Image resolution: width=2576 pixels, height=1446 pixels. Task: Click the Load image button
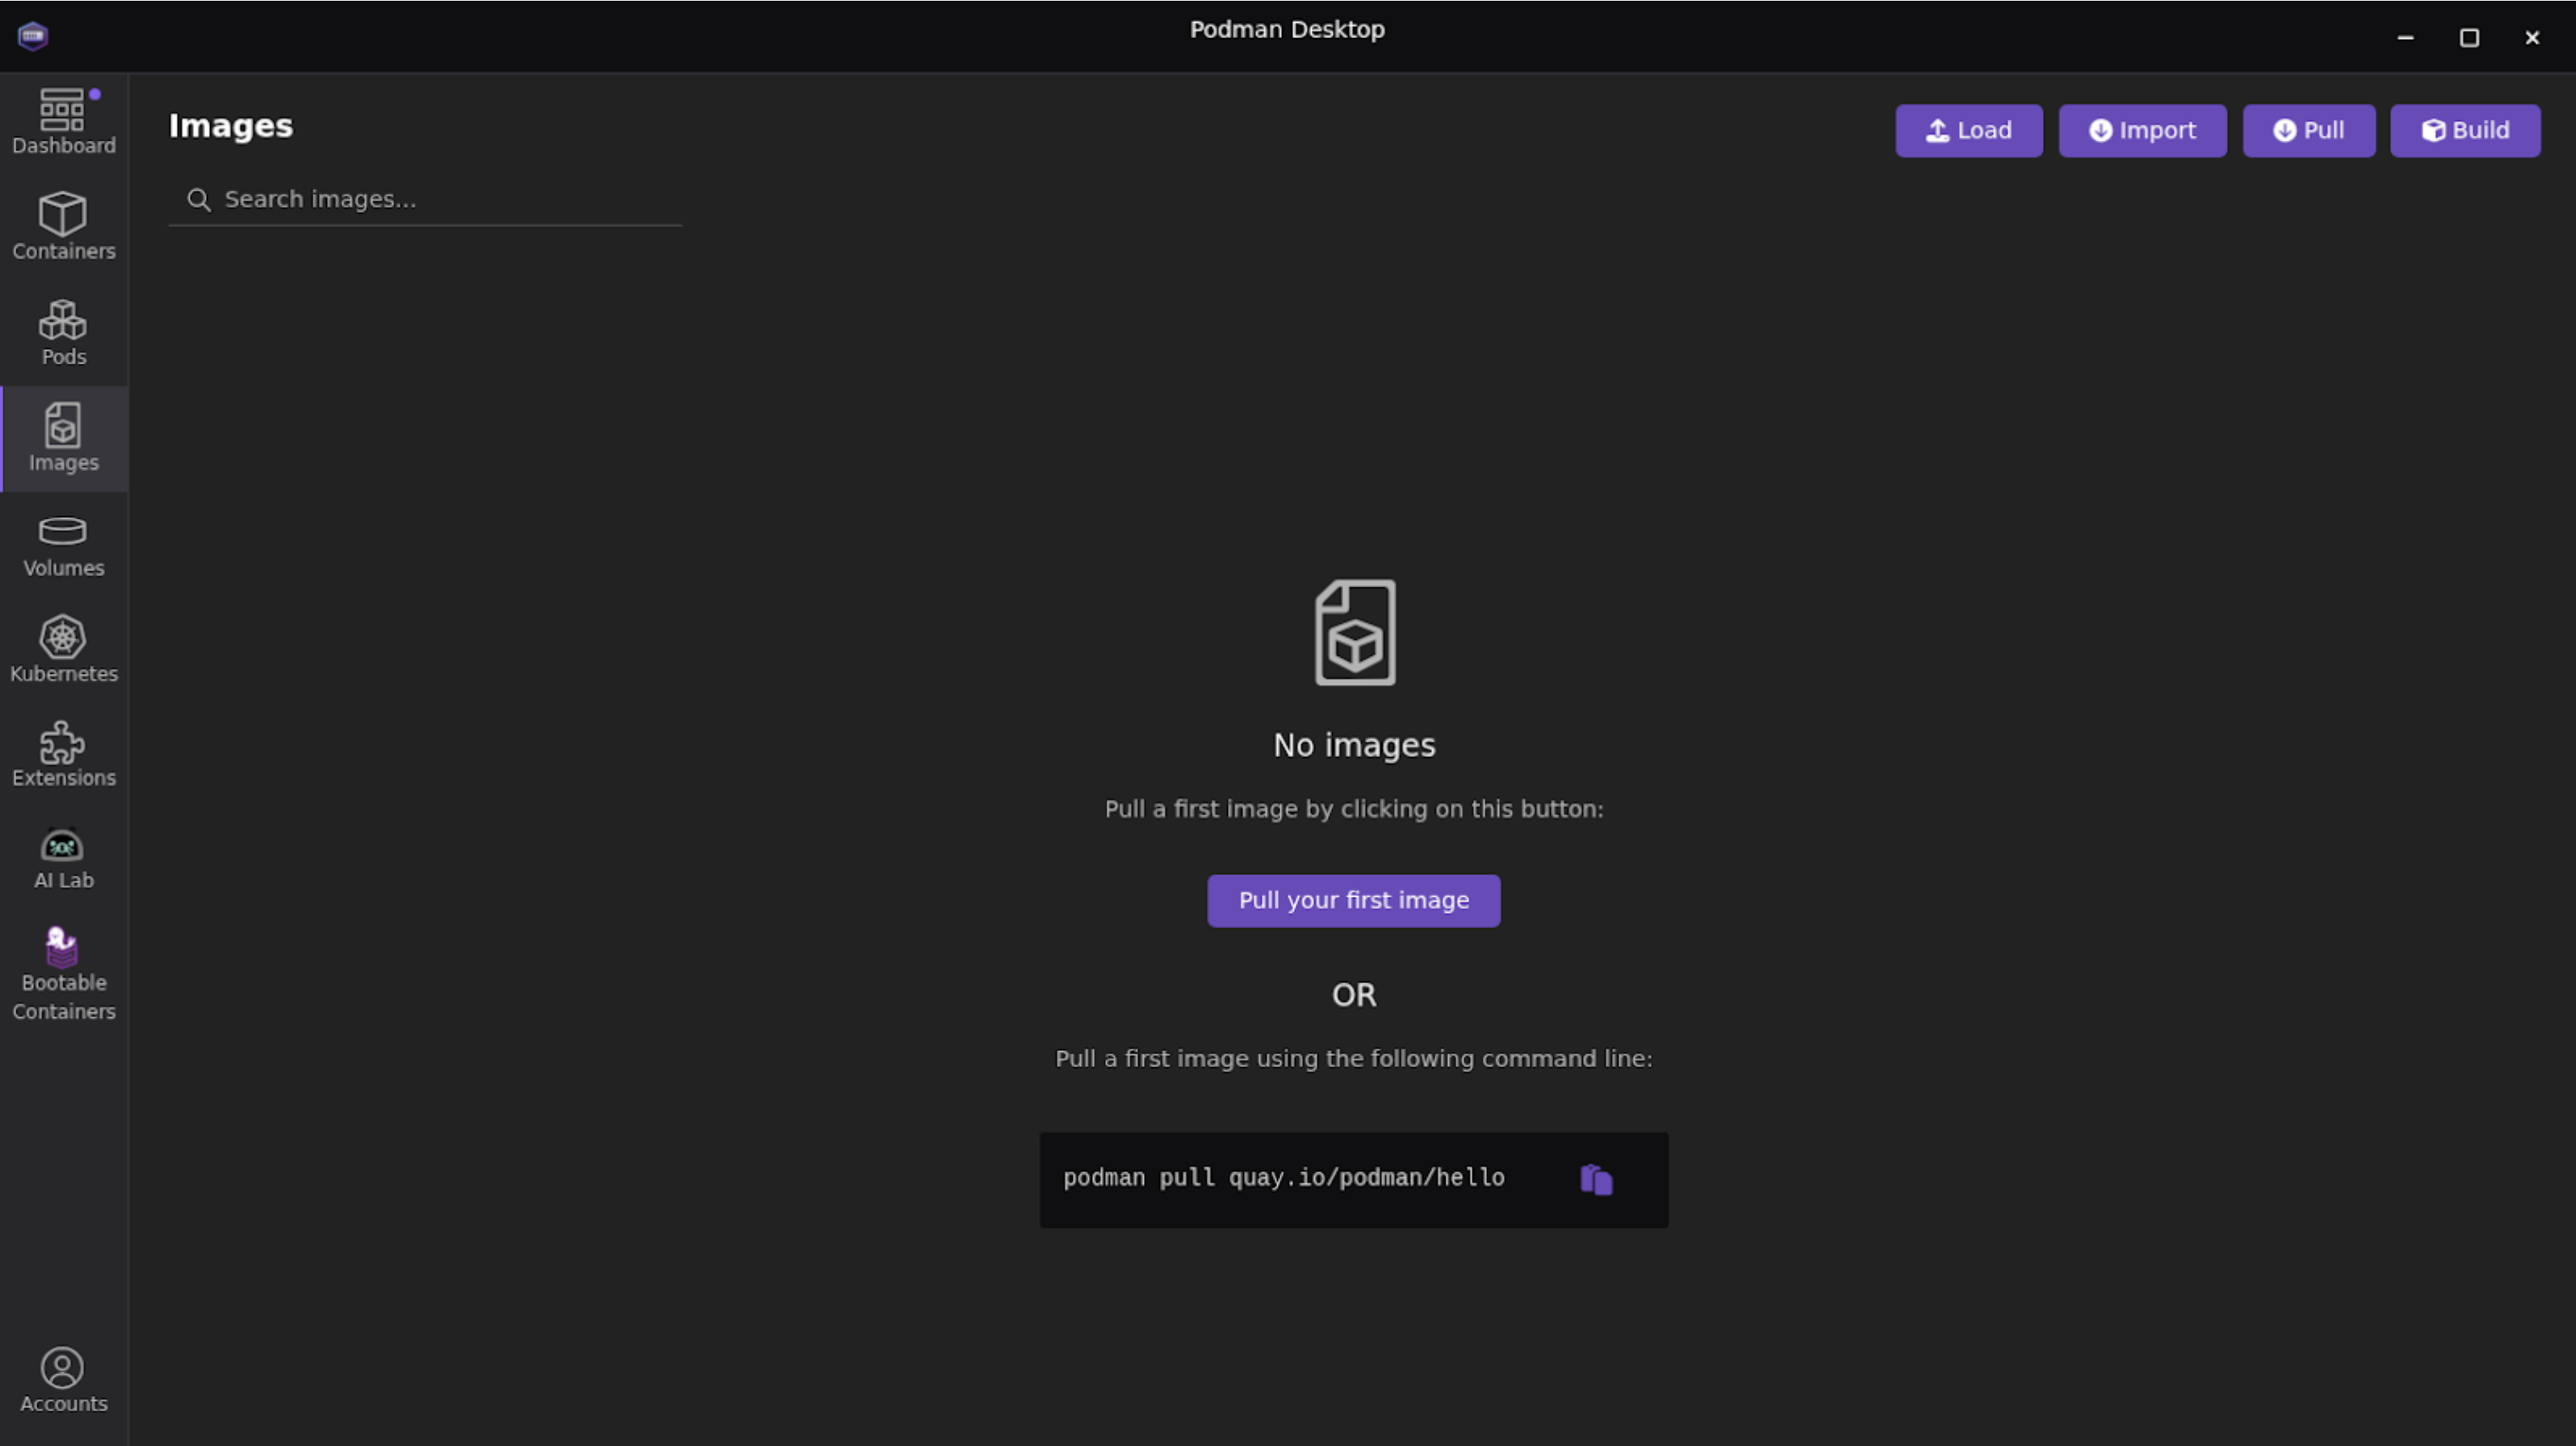coord(1968,131)
